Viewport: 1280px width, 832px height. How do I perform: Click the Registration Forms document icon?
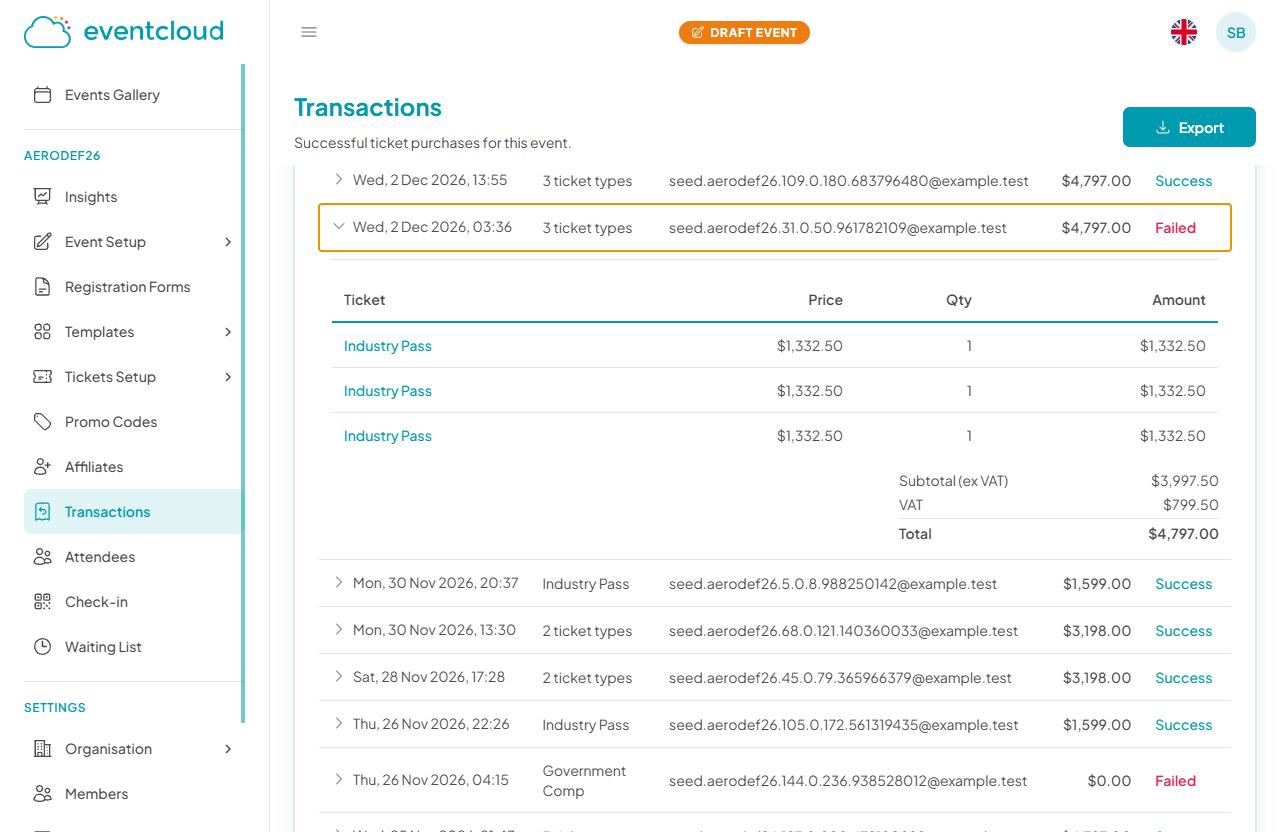42,287
